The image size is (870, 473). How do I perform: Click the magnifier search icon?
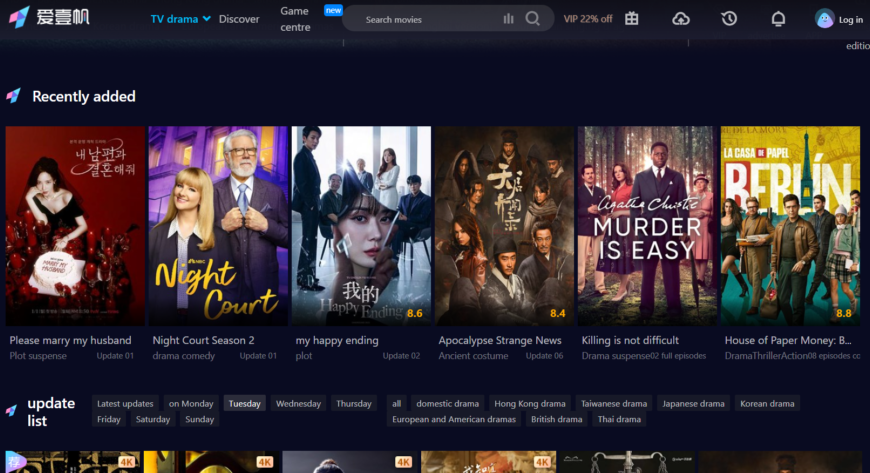533,19
